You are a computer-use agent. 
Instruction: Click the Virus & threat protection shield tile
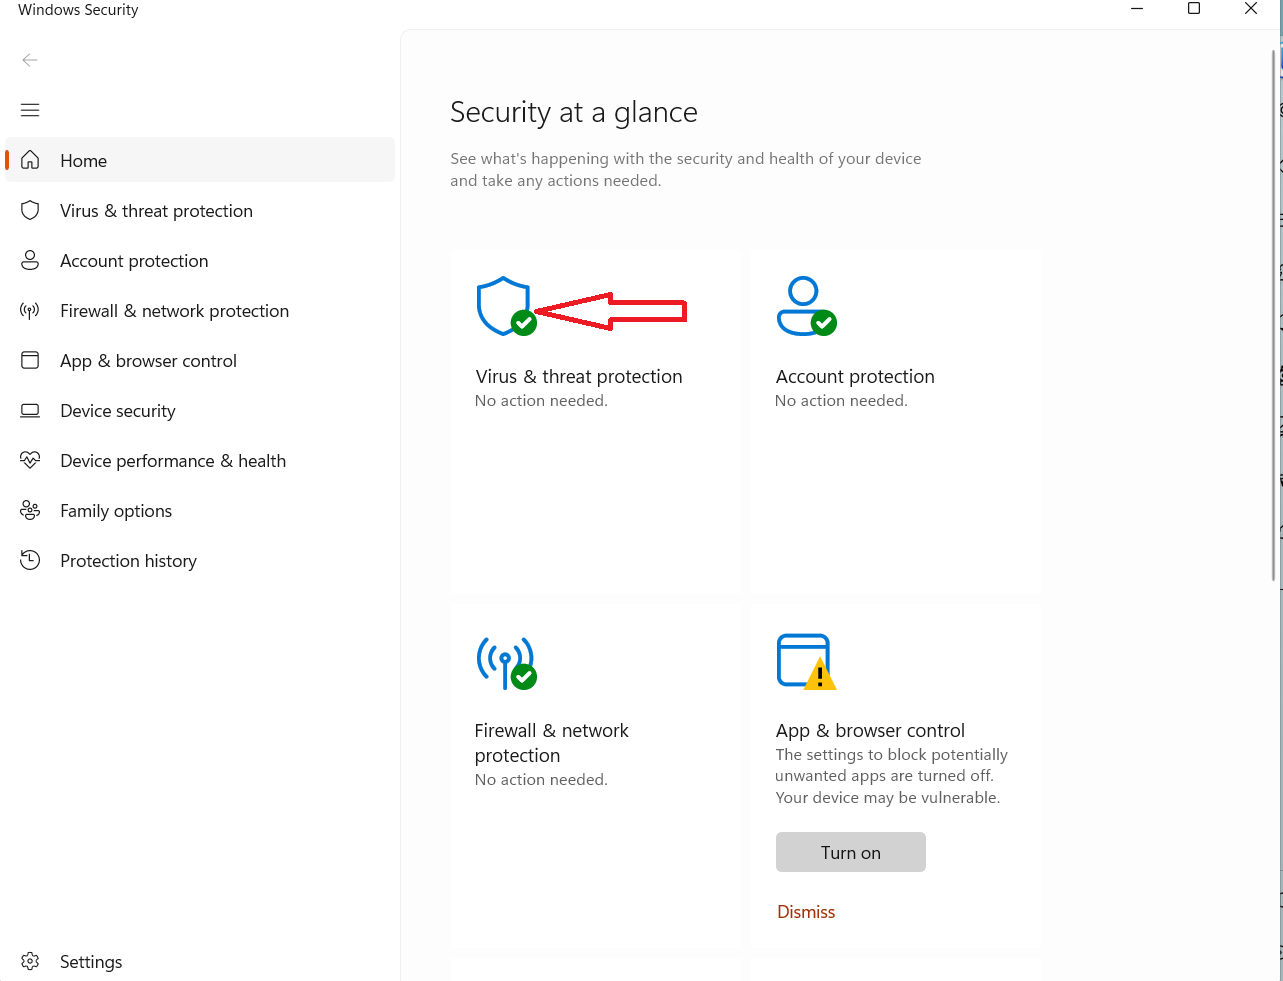click(x=505, y=306)
